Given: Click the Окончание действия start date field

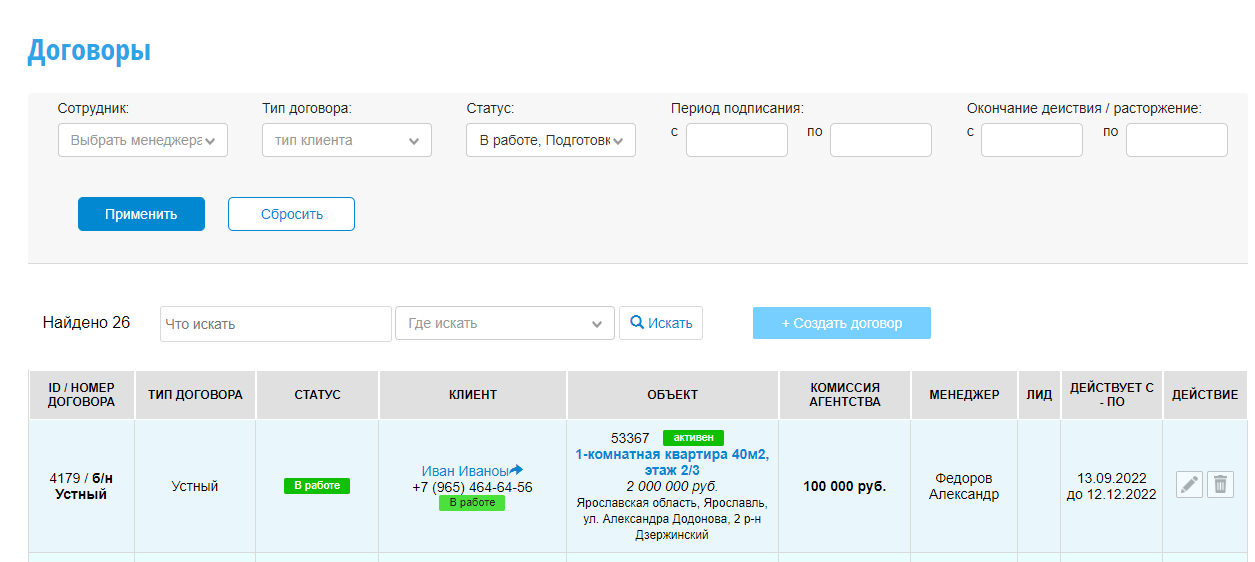Looking at the screenshot, I should coord(1032,140).
